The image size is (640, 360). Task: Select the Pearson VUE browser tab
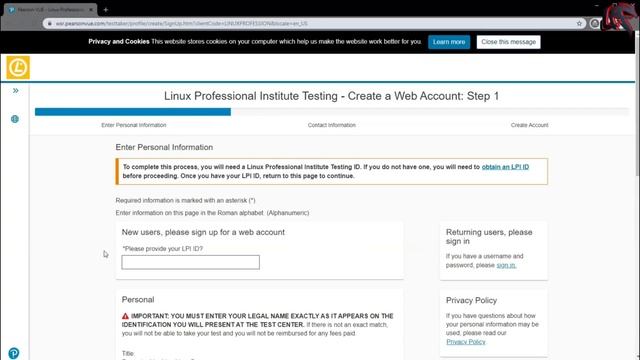point(51,9)
